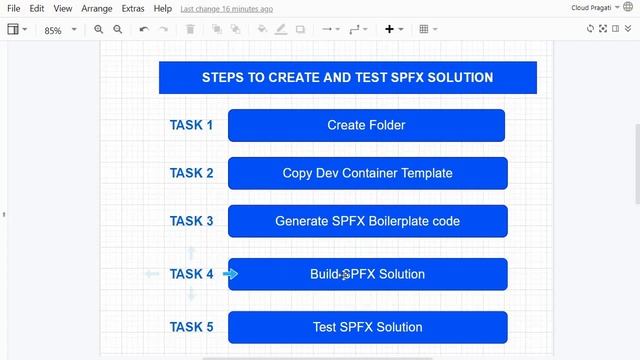640x360 pixels.
Task: Click the plus insert icon
Action: pos(389,29)
